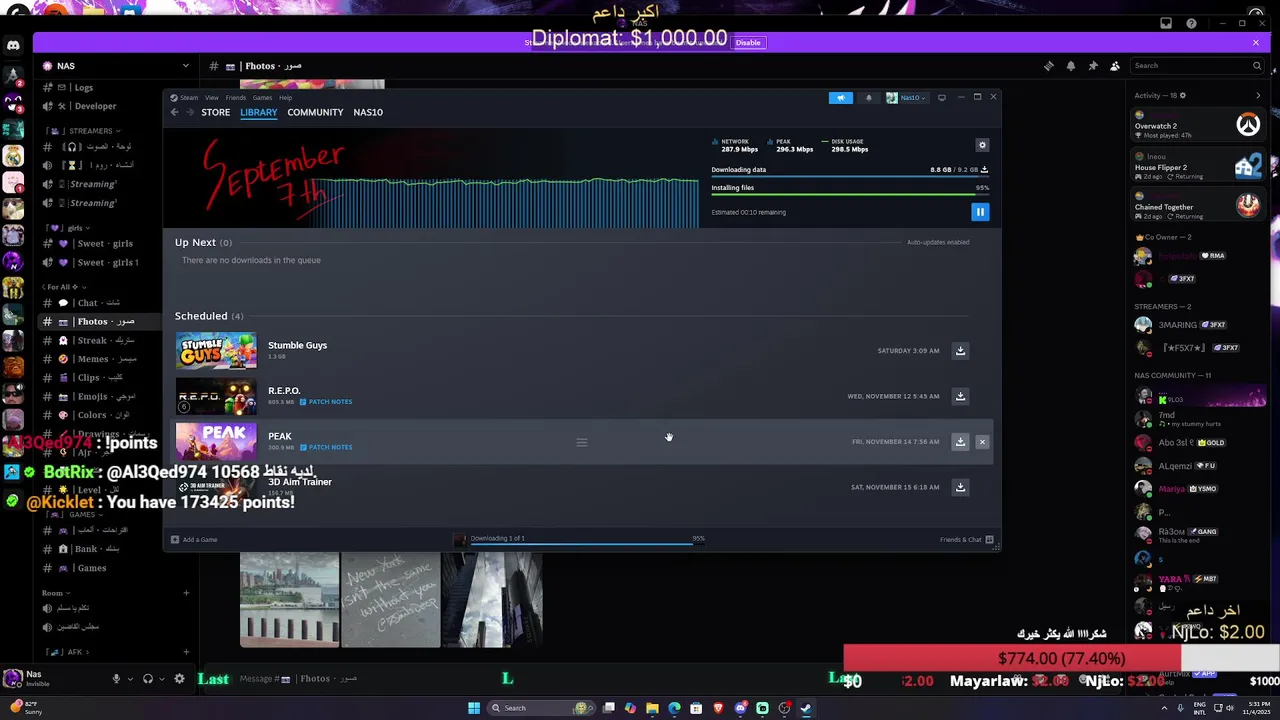Image resolution: width=1280 pixels, height=720 pixels.
Task: Open PEAK patch notes link
Action: [326, 447]
